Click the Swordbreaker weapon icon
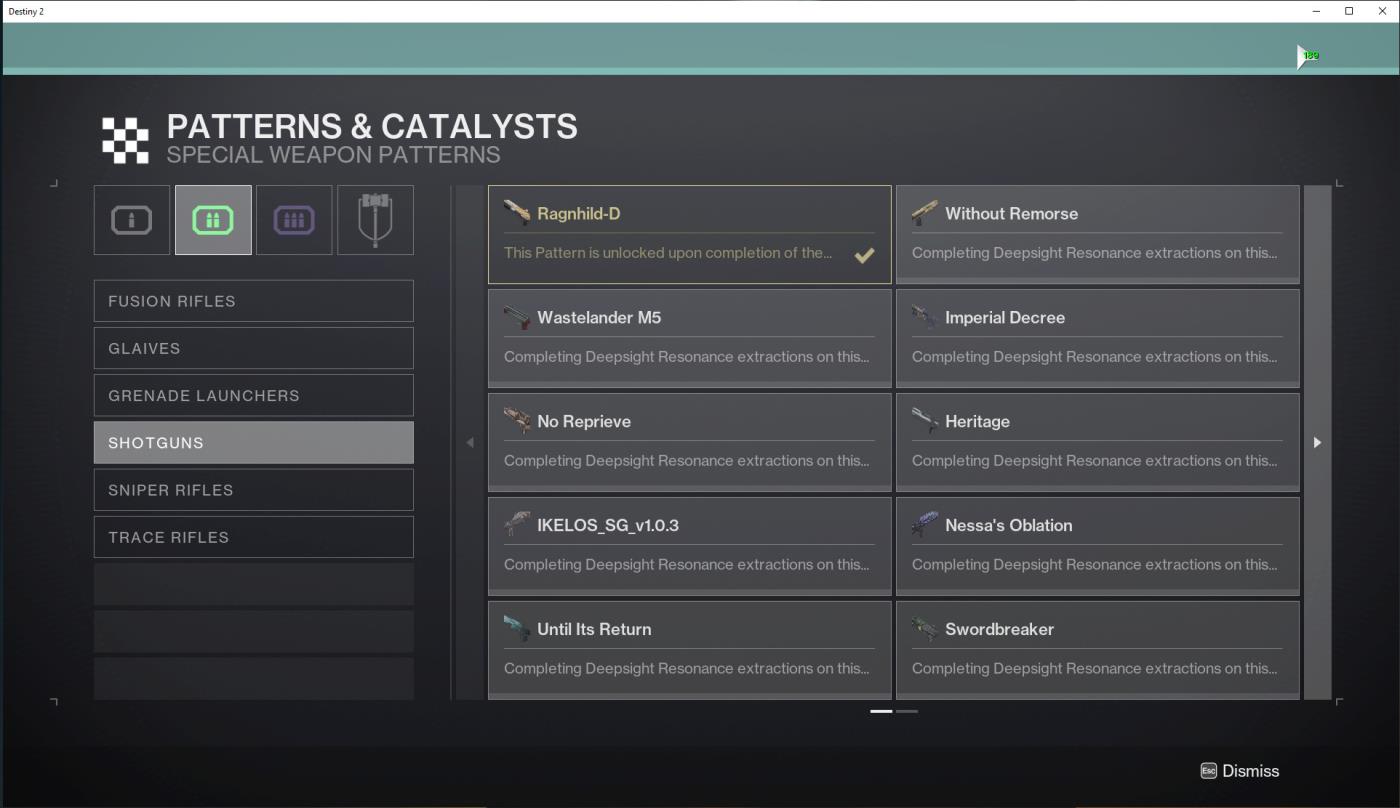Image resolution: width=1400 pixels, height=808 pixels. (x=925, y=629)
